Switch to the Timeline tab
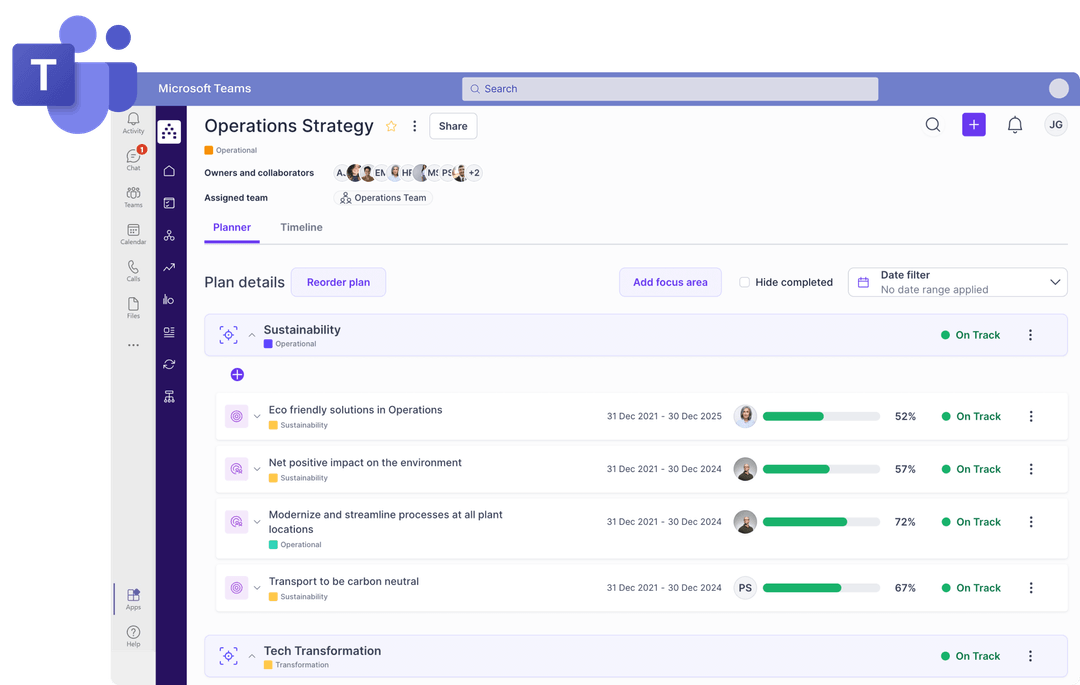Image resolution: width=1080 pixels, height=685 pixels. click(301, 227)
